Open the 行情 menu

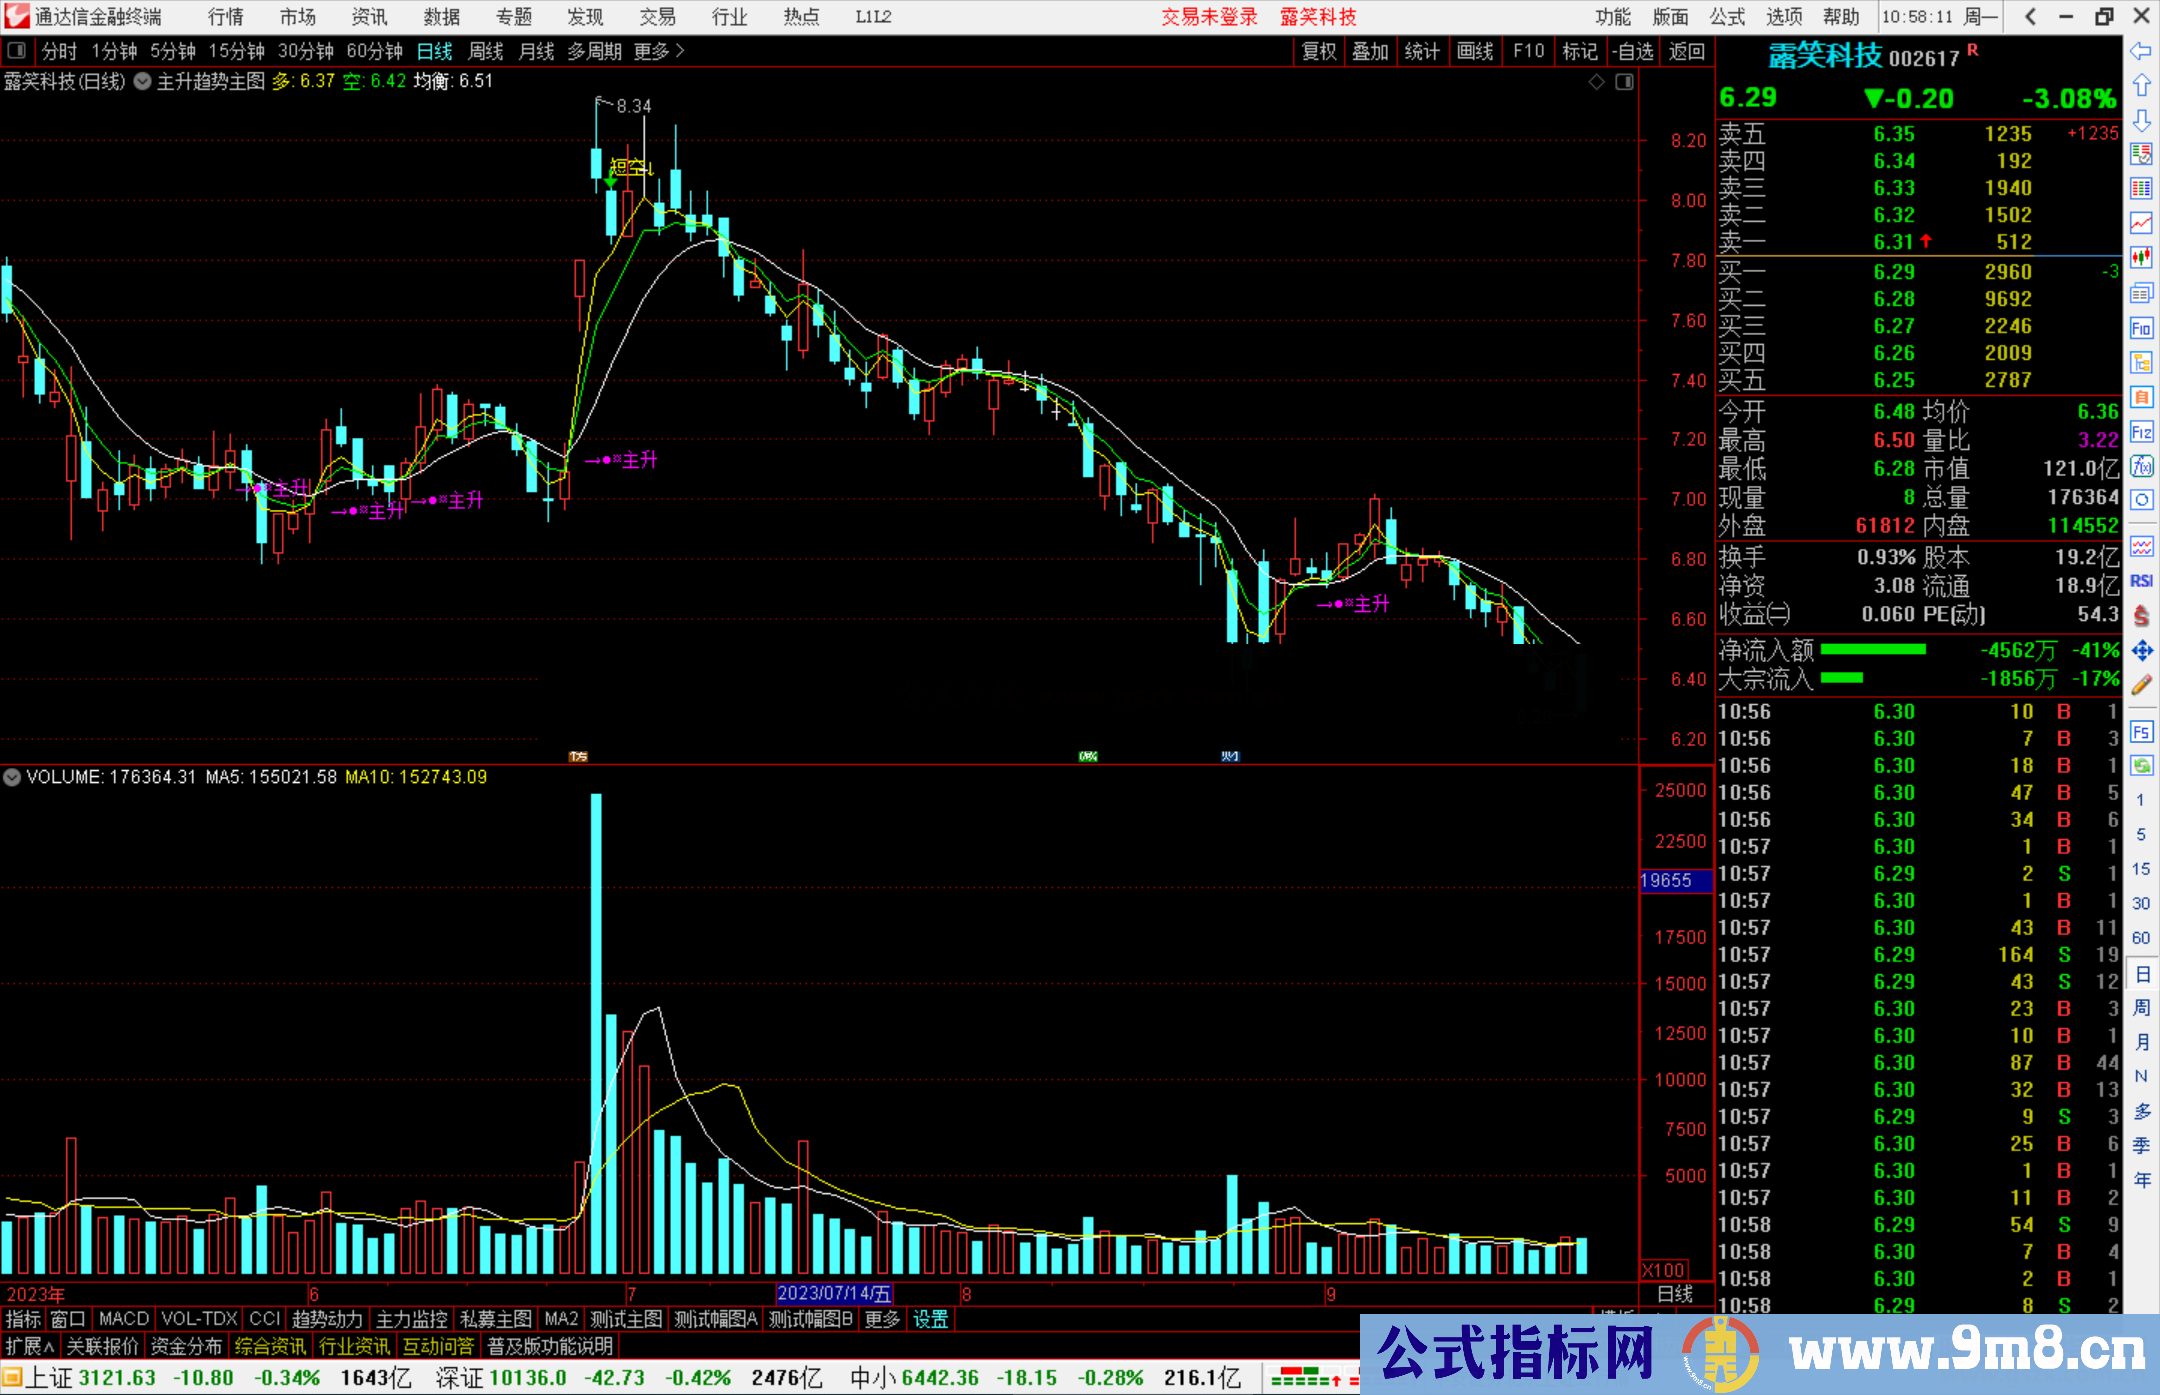click(225, 17)
